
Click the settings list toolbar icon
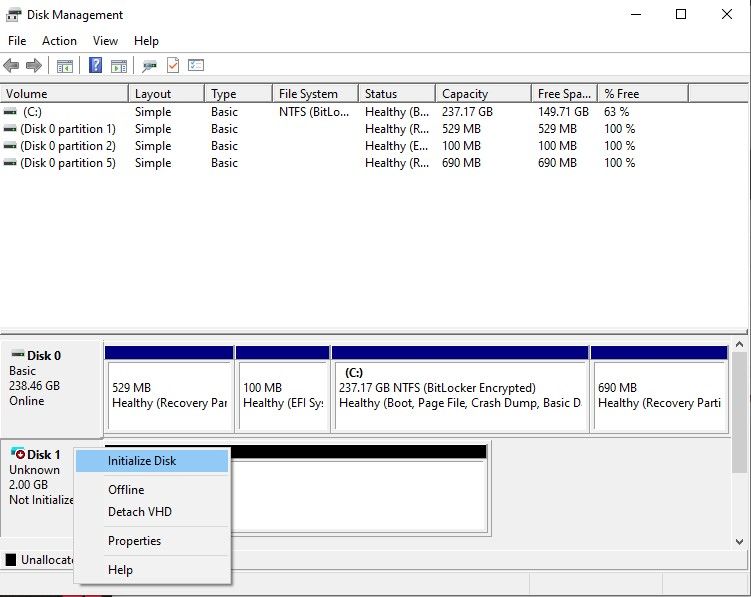coord(196,65)
